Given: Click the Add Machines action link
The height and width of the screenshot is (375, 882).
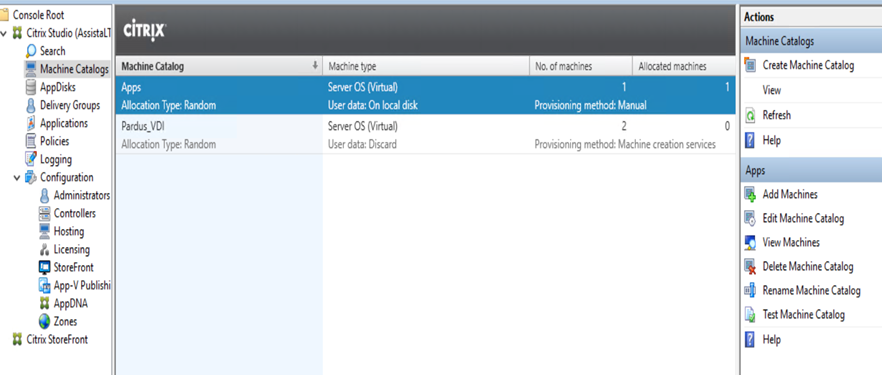Looking at the screenshot, I should pos(790,195).
